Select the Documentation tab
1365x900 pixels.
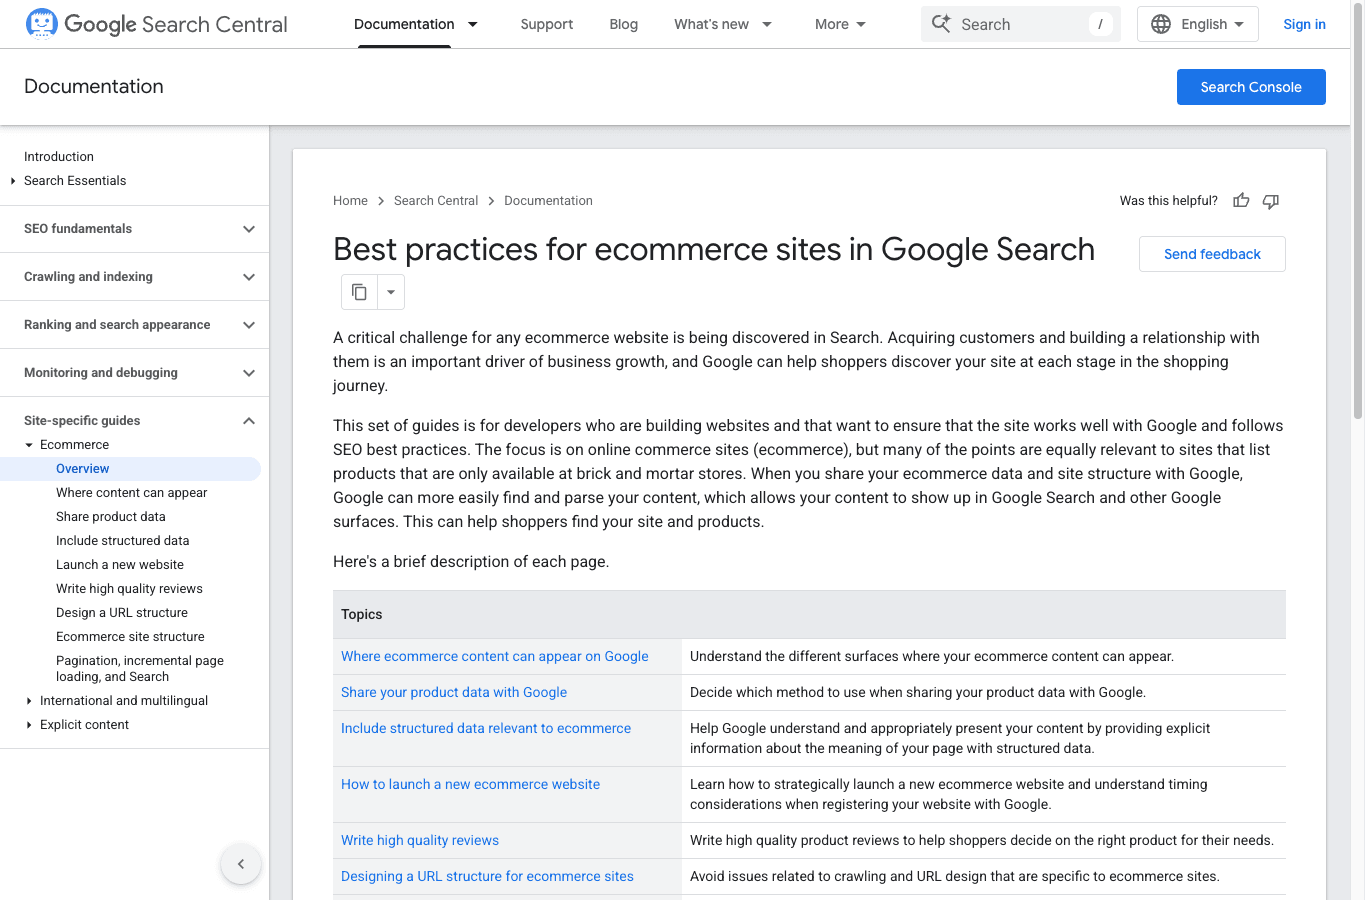(x=404, y=24)
